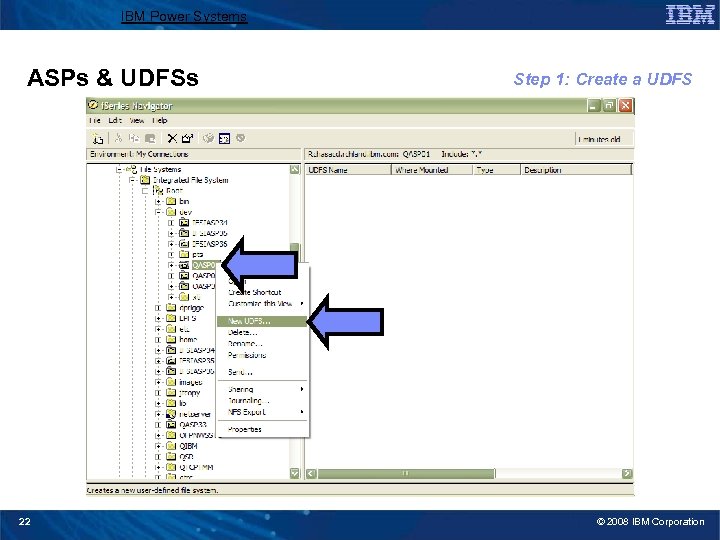Screen dimensions: 720x540
Task: Click the images folder icon
Action: [x=171, y=382]
